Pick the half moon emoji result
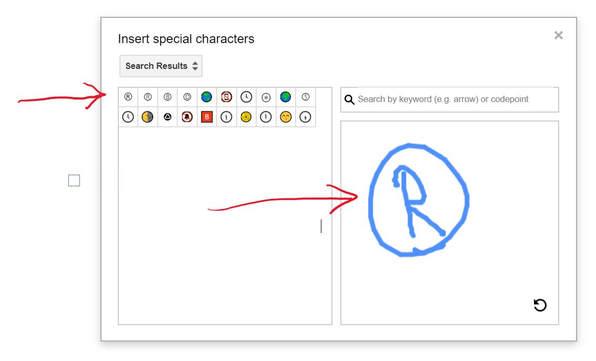The height and width of the screenshot is (361, 596). click(x=147, y=117)
